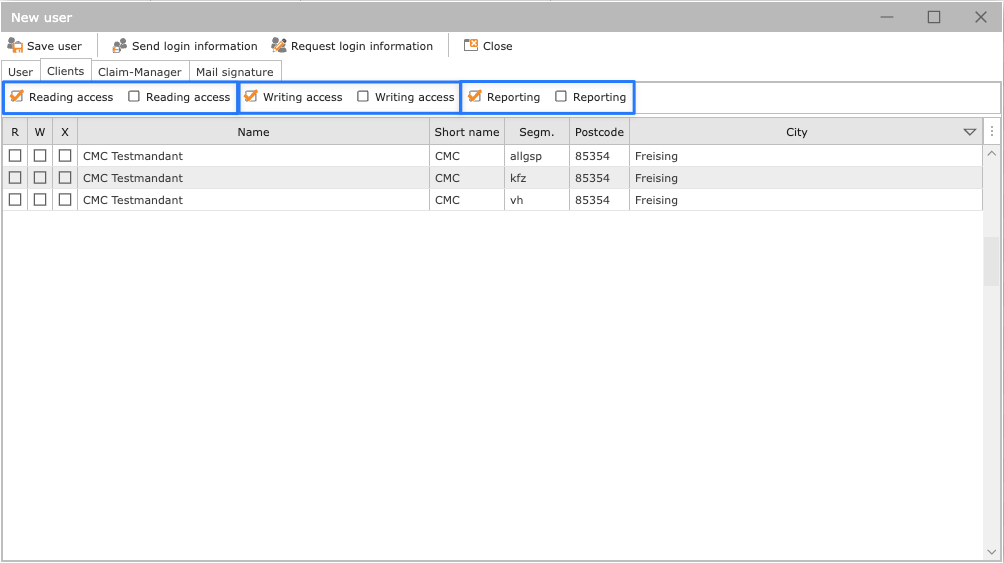Click the Save user toolbar icon
The height and width of the screenshot is (563, 1004).
(x=15, y=46)
